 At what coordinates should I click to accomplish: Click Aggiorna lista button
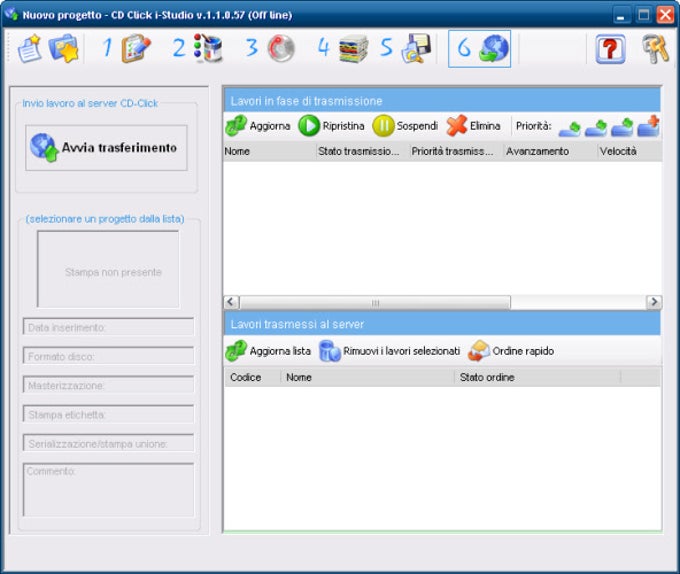tap(268, 351)
